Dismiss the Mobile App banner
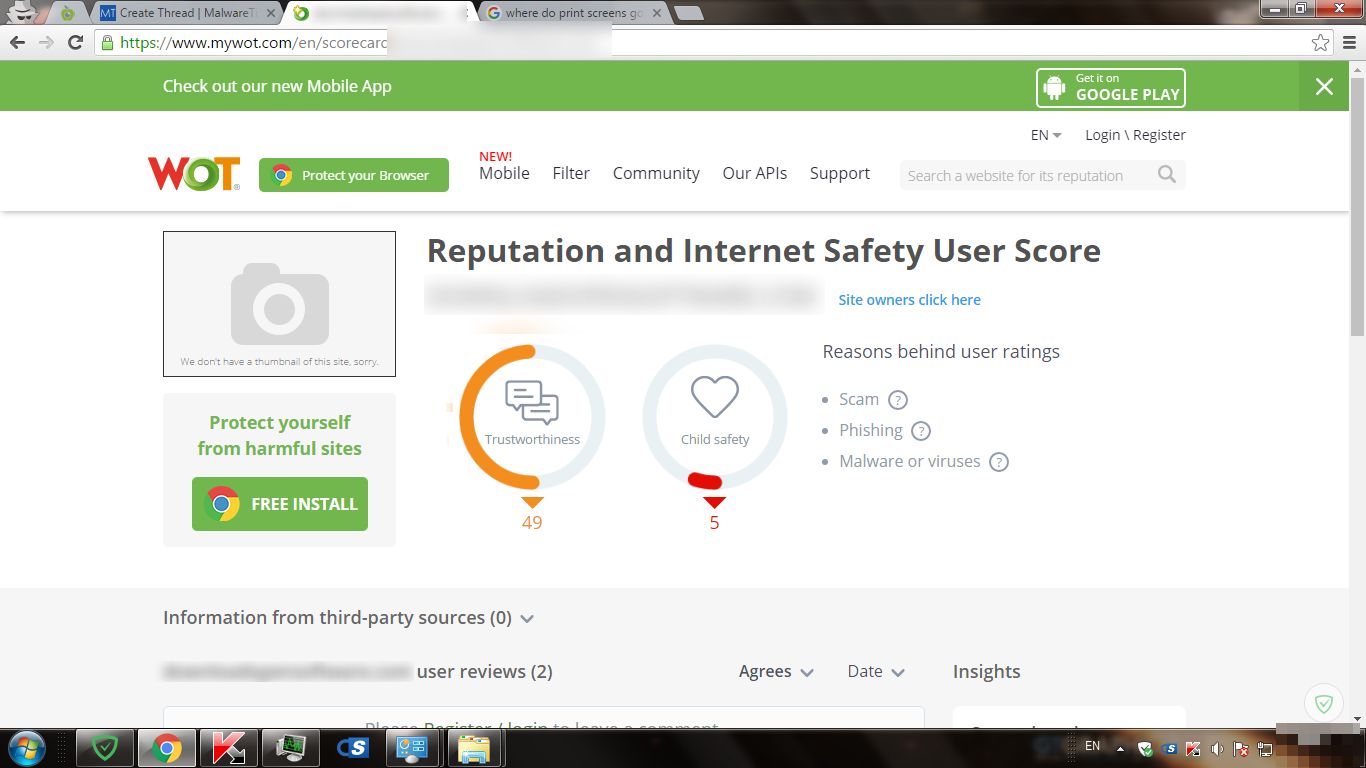Image resolution: width=1366 pixels, height=768 pixels. [1324, 86]
